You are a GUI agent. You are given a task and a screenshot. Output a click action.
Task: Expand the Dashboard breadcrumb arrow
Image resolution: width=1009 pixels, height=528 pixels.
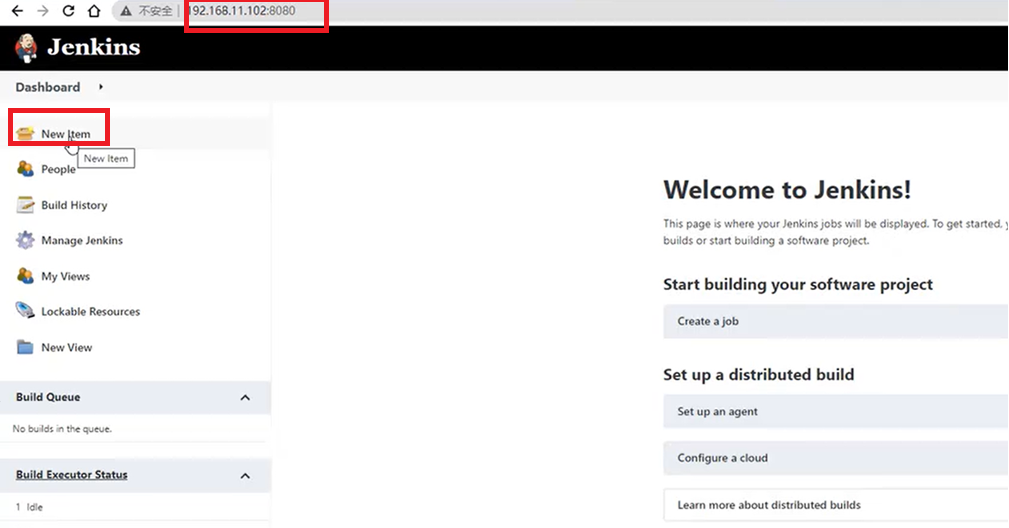[x=101, y=87]
